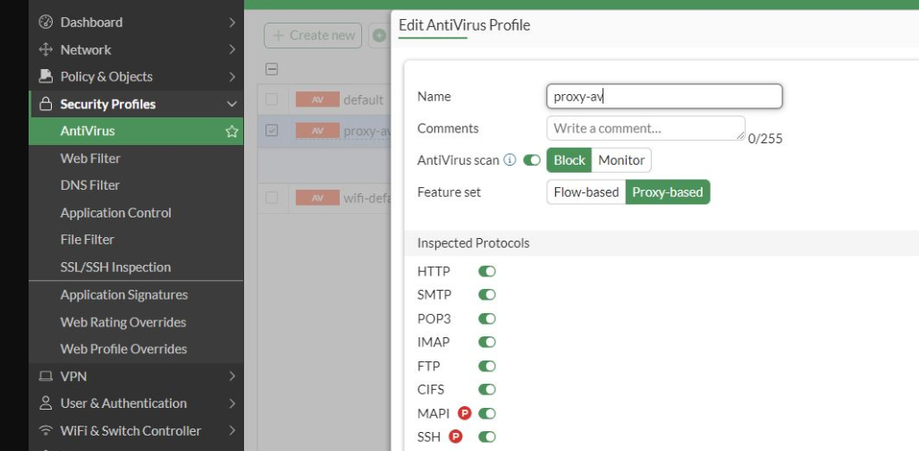The image size is (919, 451).
Task: Open the Web Filter menu item
Action: click(90, 158)
